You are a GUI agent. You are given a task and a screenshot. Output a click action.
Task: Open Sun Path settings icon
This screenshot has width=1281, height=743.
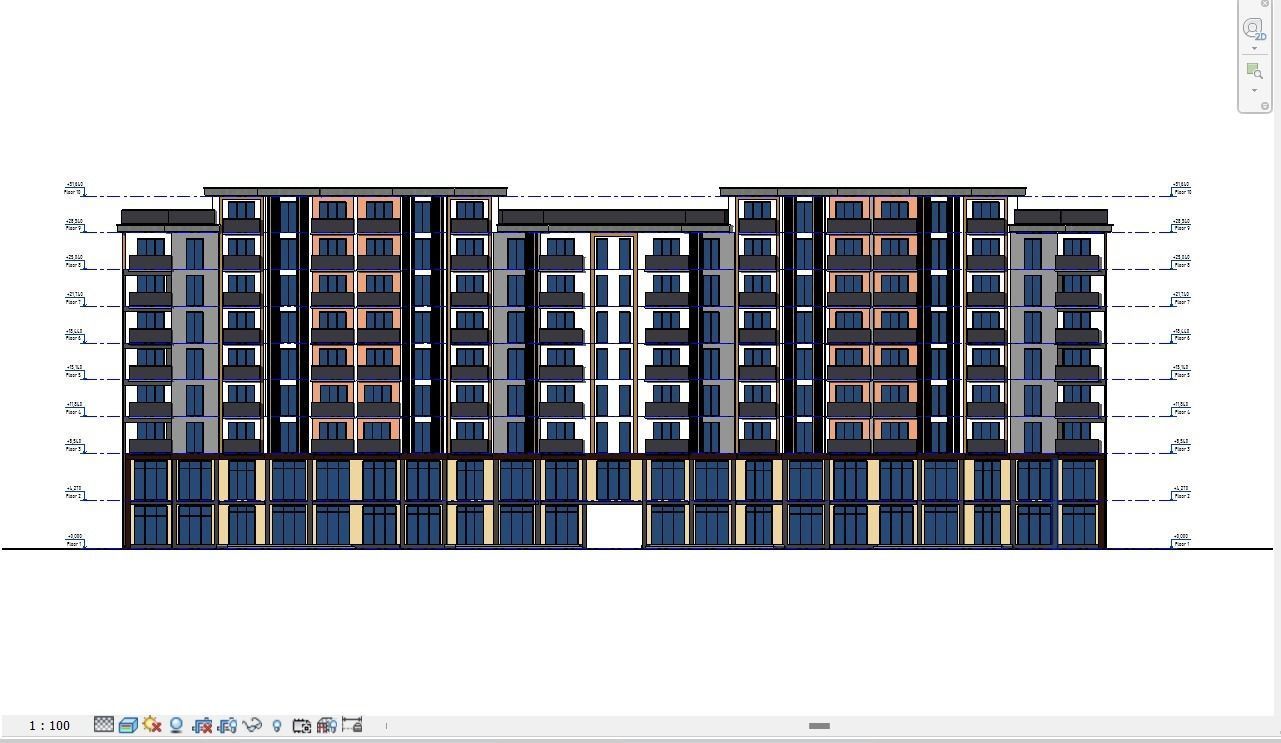(152, 725)
